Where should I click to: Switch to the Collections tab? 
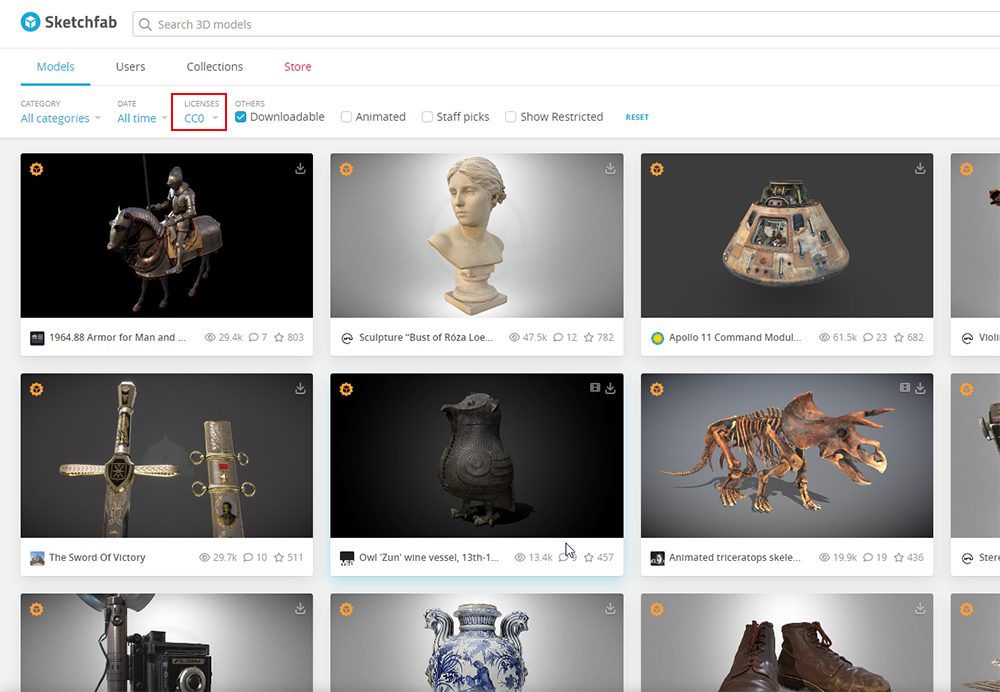point(214,67)
